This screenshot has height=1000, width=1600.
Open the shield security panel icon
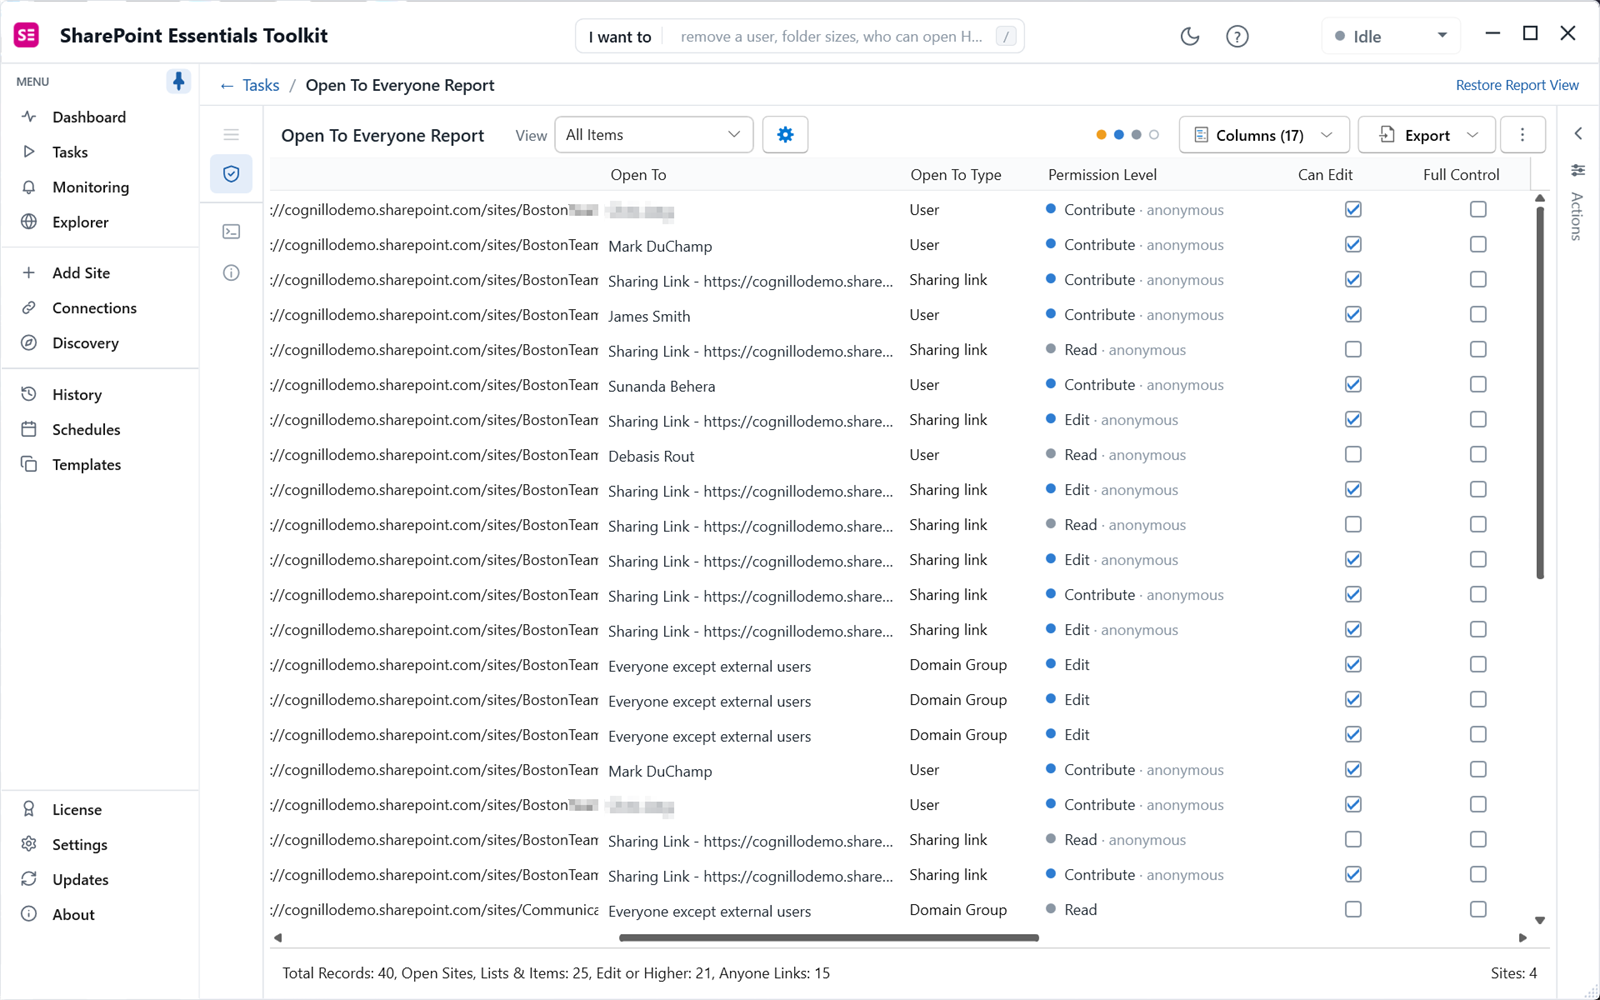click(x=231, y=174)
